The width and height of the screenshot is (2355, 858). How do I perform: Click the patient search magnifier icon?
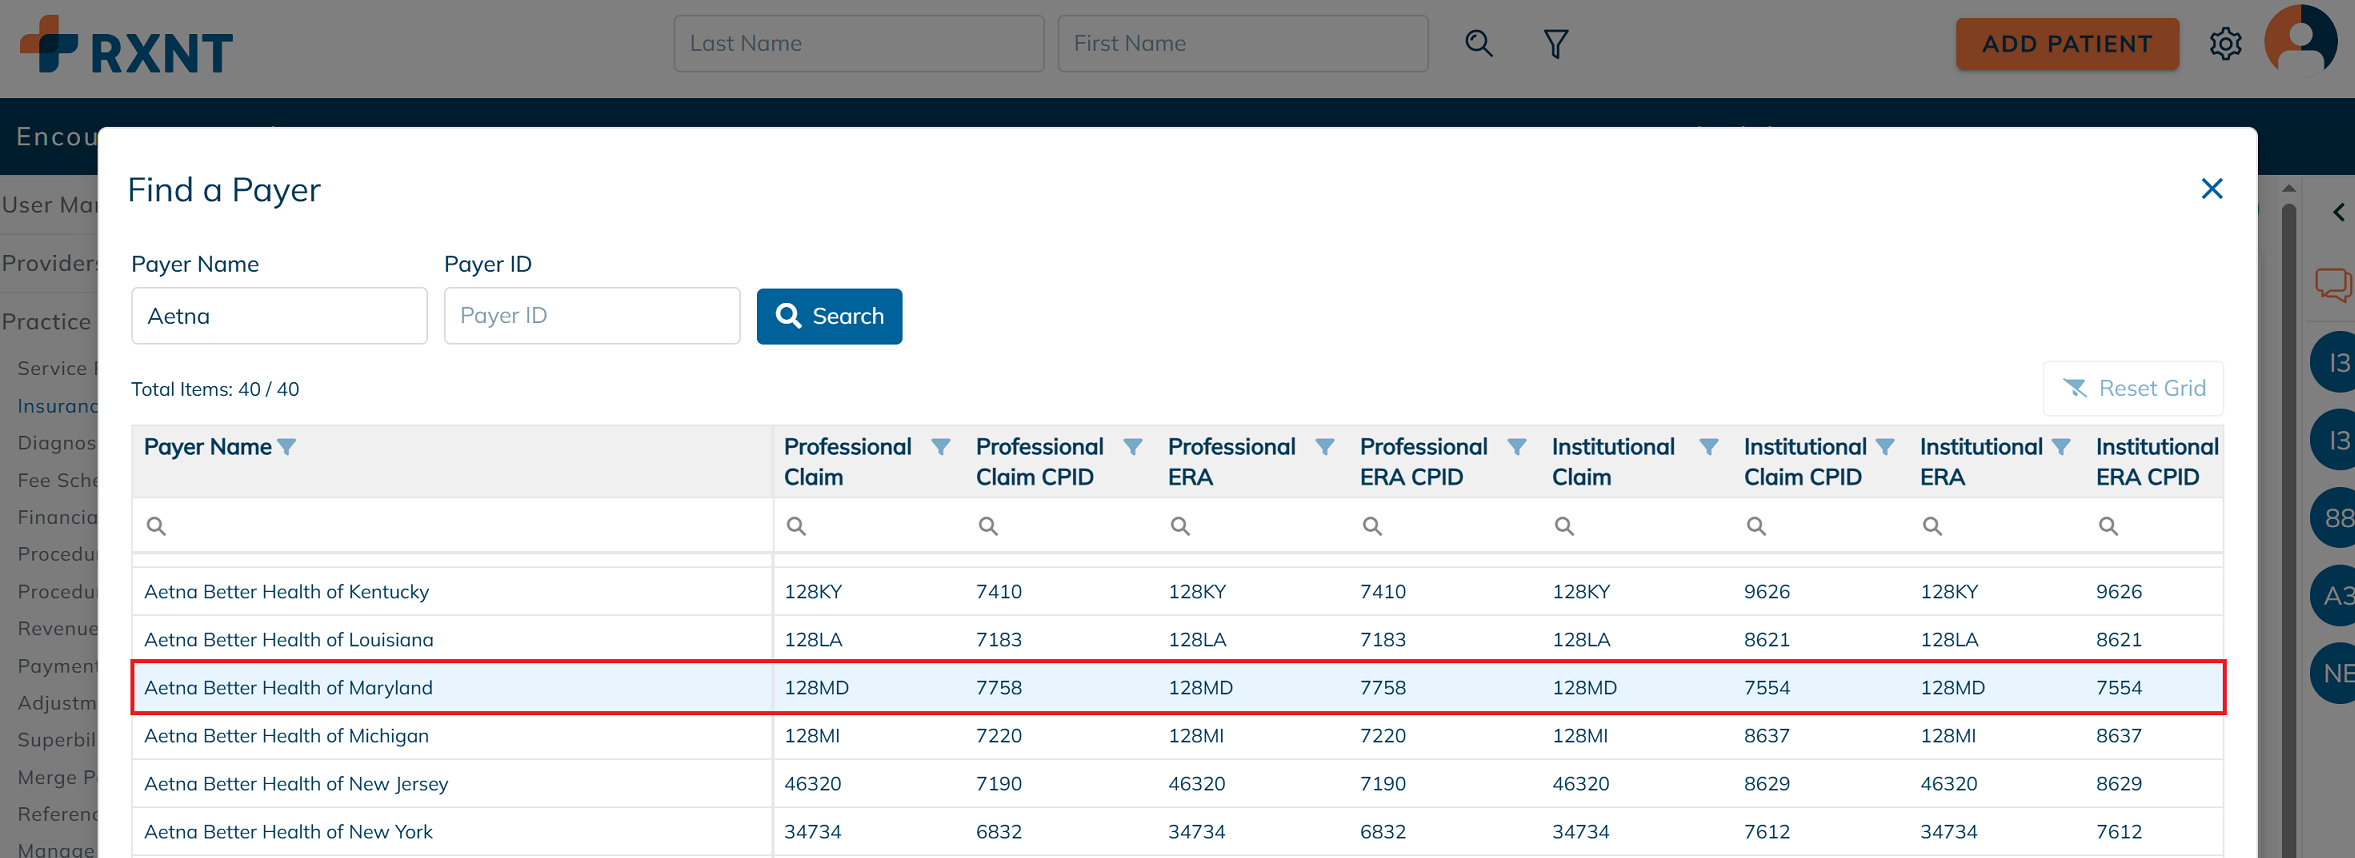coord(1478,44)
